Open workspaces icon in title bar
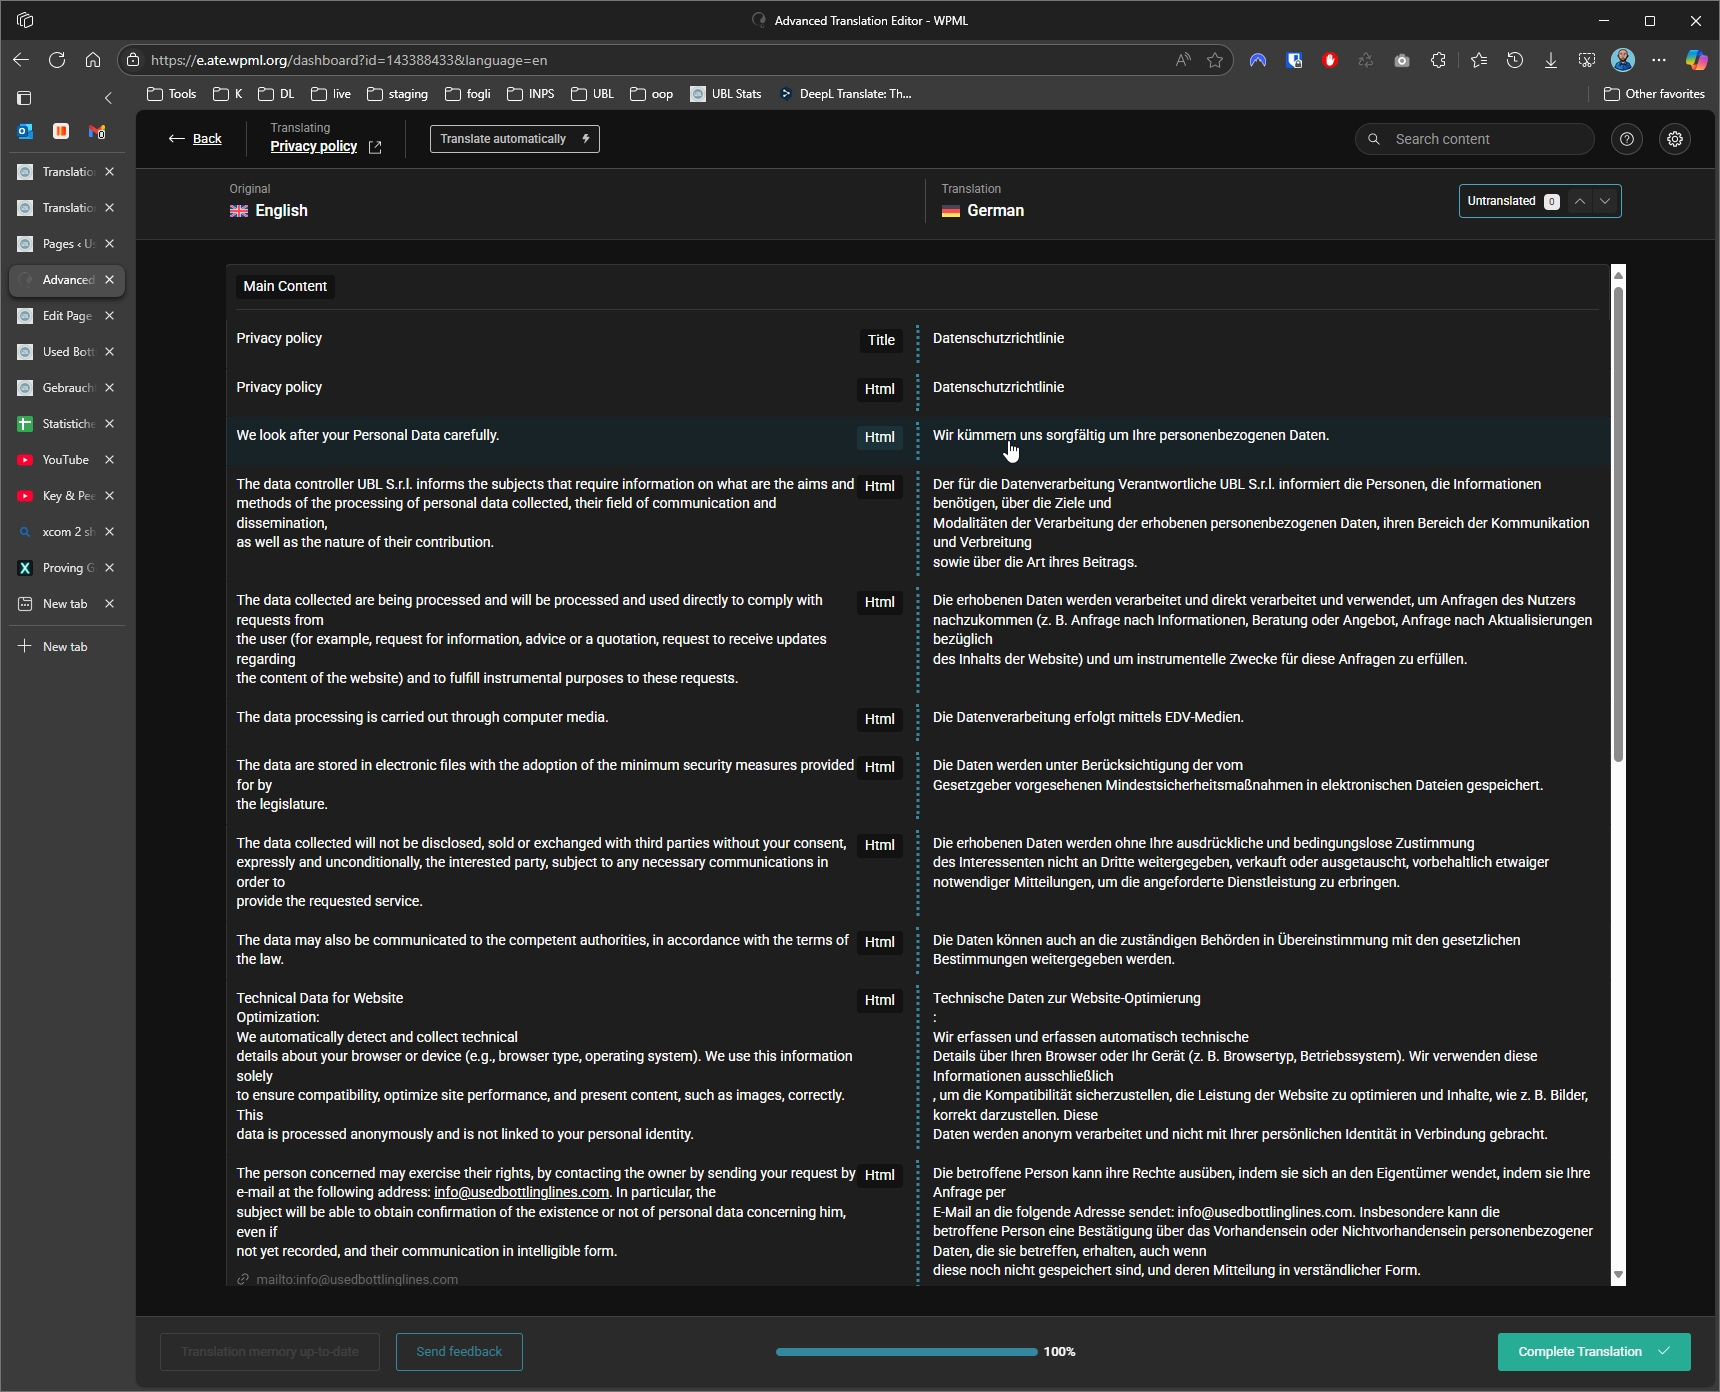Viewport: 1720px width, 1392px height. coord(25,20)
